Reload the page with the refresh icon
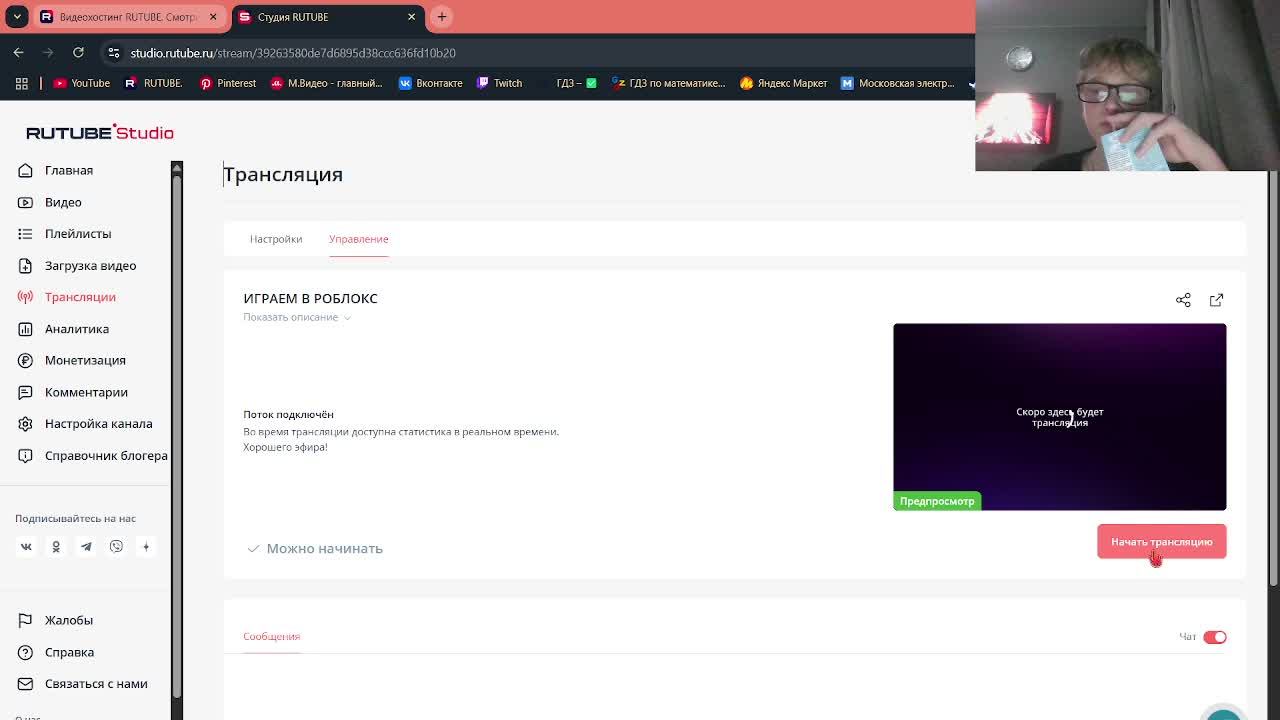This screenshot has height=720, width=1280. pos(78,52)
